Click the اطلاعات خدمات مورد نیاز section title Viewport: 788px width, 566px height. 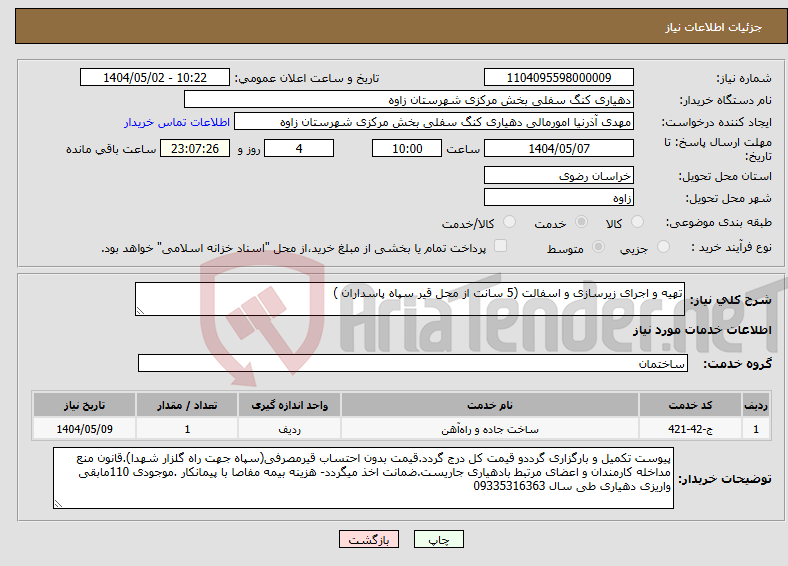tap(702, 330)
